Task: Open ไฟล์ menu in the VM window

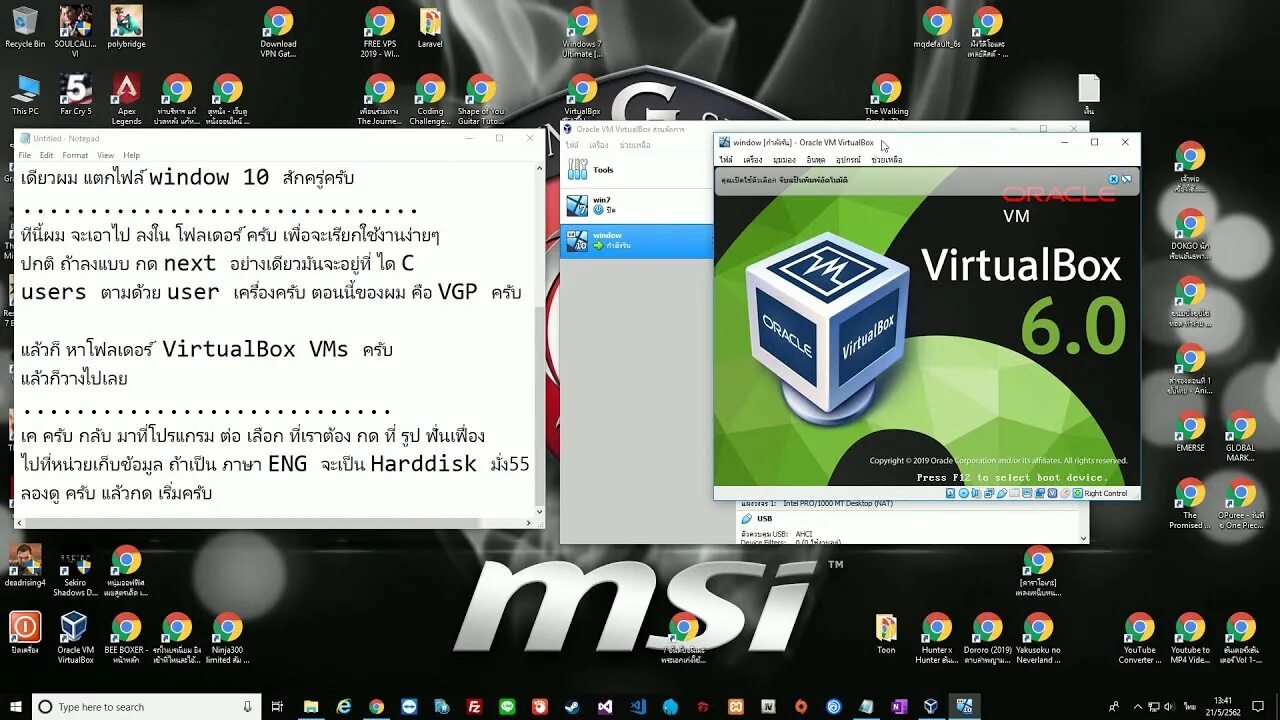Action: 726,160
